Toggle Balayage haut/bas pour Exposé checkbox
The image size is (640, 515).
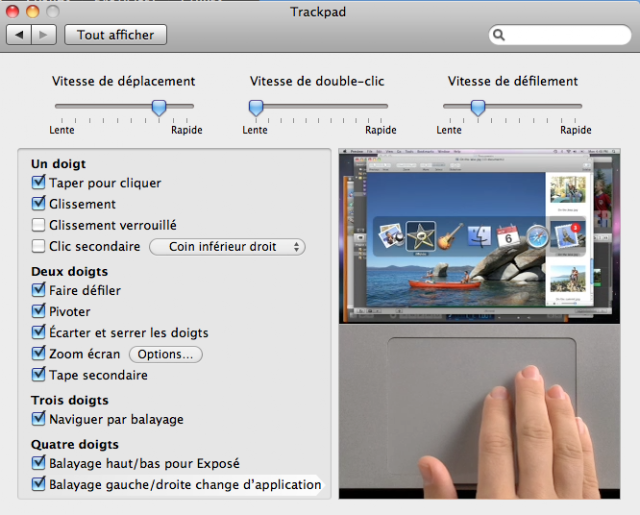click(38, 463)
